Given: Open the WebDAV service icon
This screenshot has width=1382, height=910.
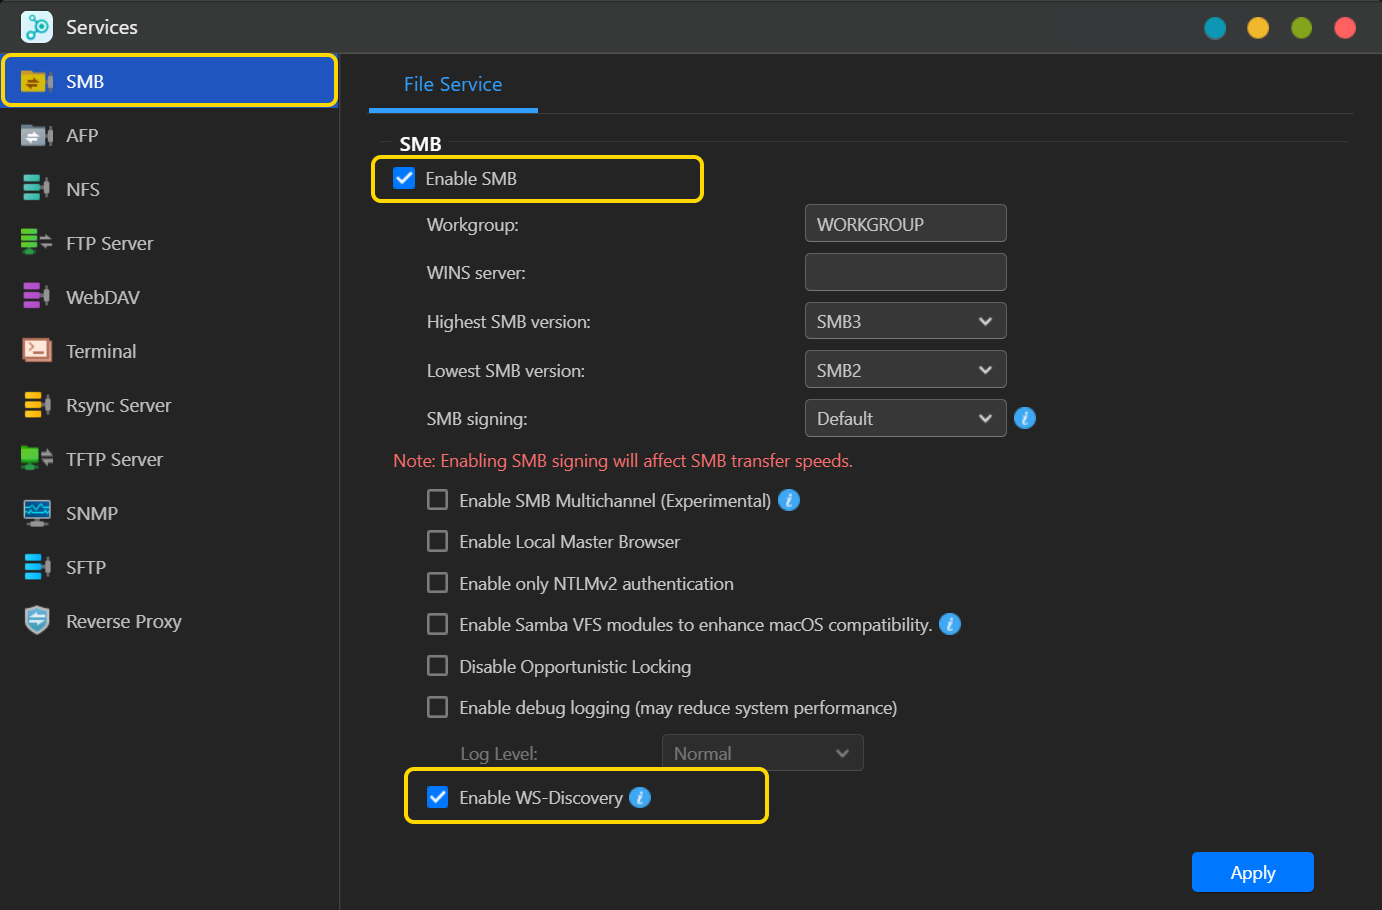Looking at the screenshot, I should [37, 297].
